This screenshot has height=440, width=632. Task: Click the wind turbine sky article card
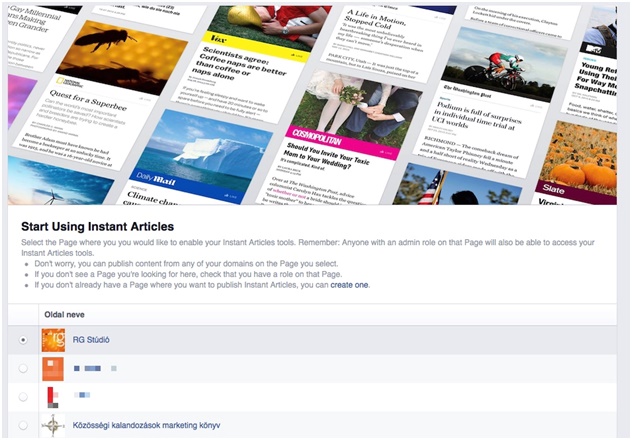coord(60,181)
